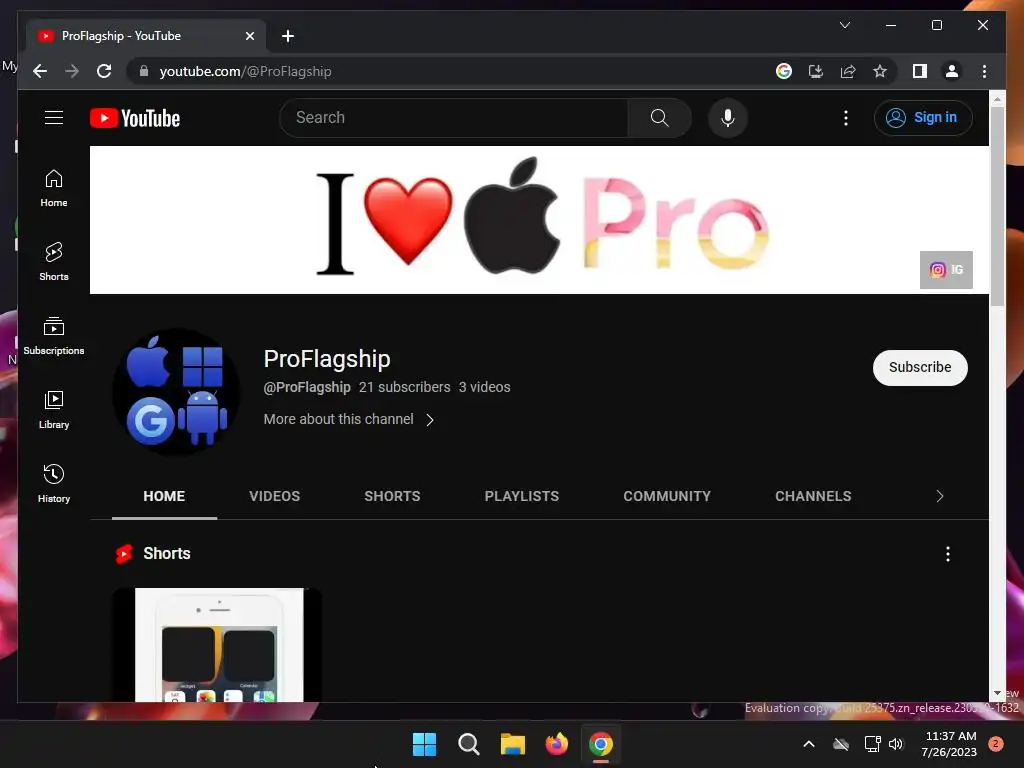Open a new Chrome tab
The image size is (1024, 768).
point(287,36)
